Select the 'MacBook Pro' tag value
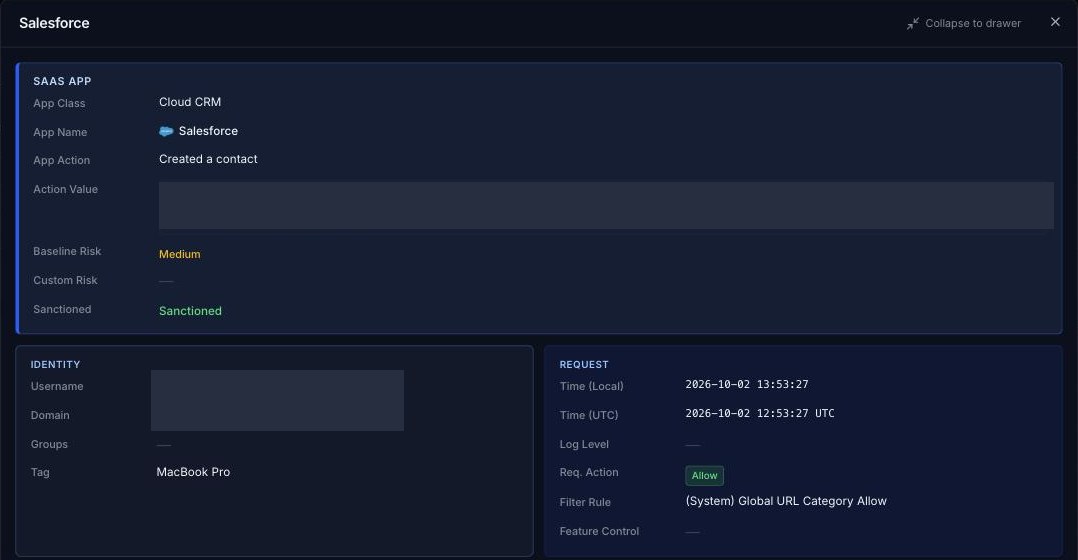This screenshot has width=1078, height=560. click(193, 472)
